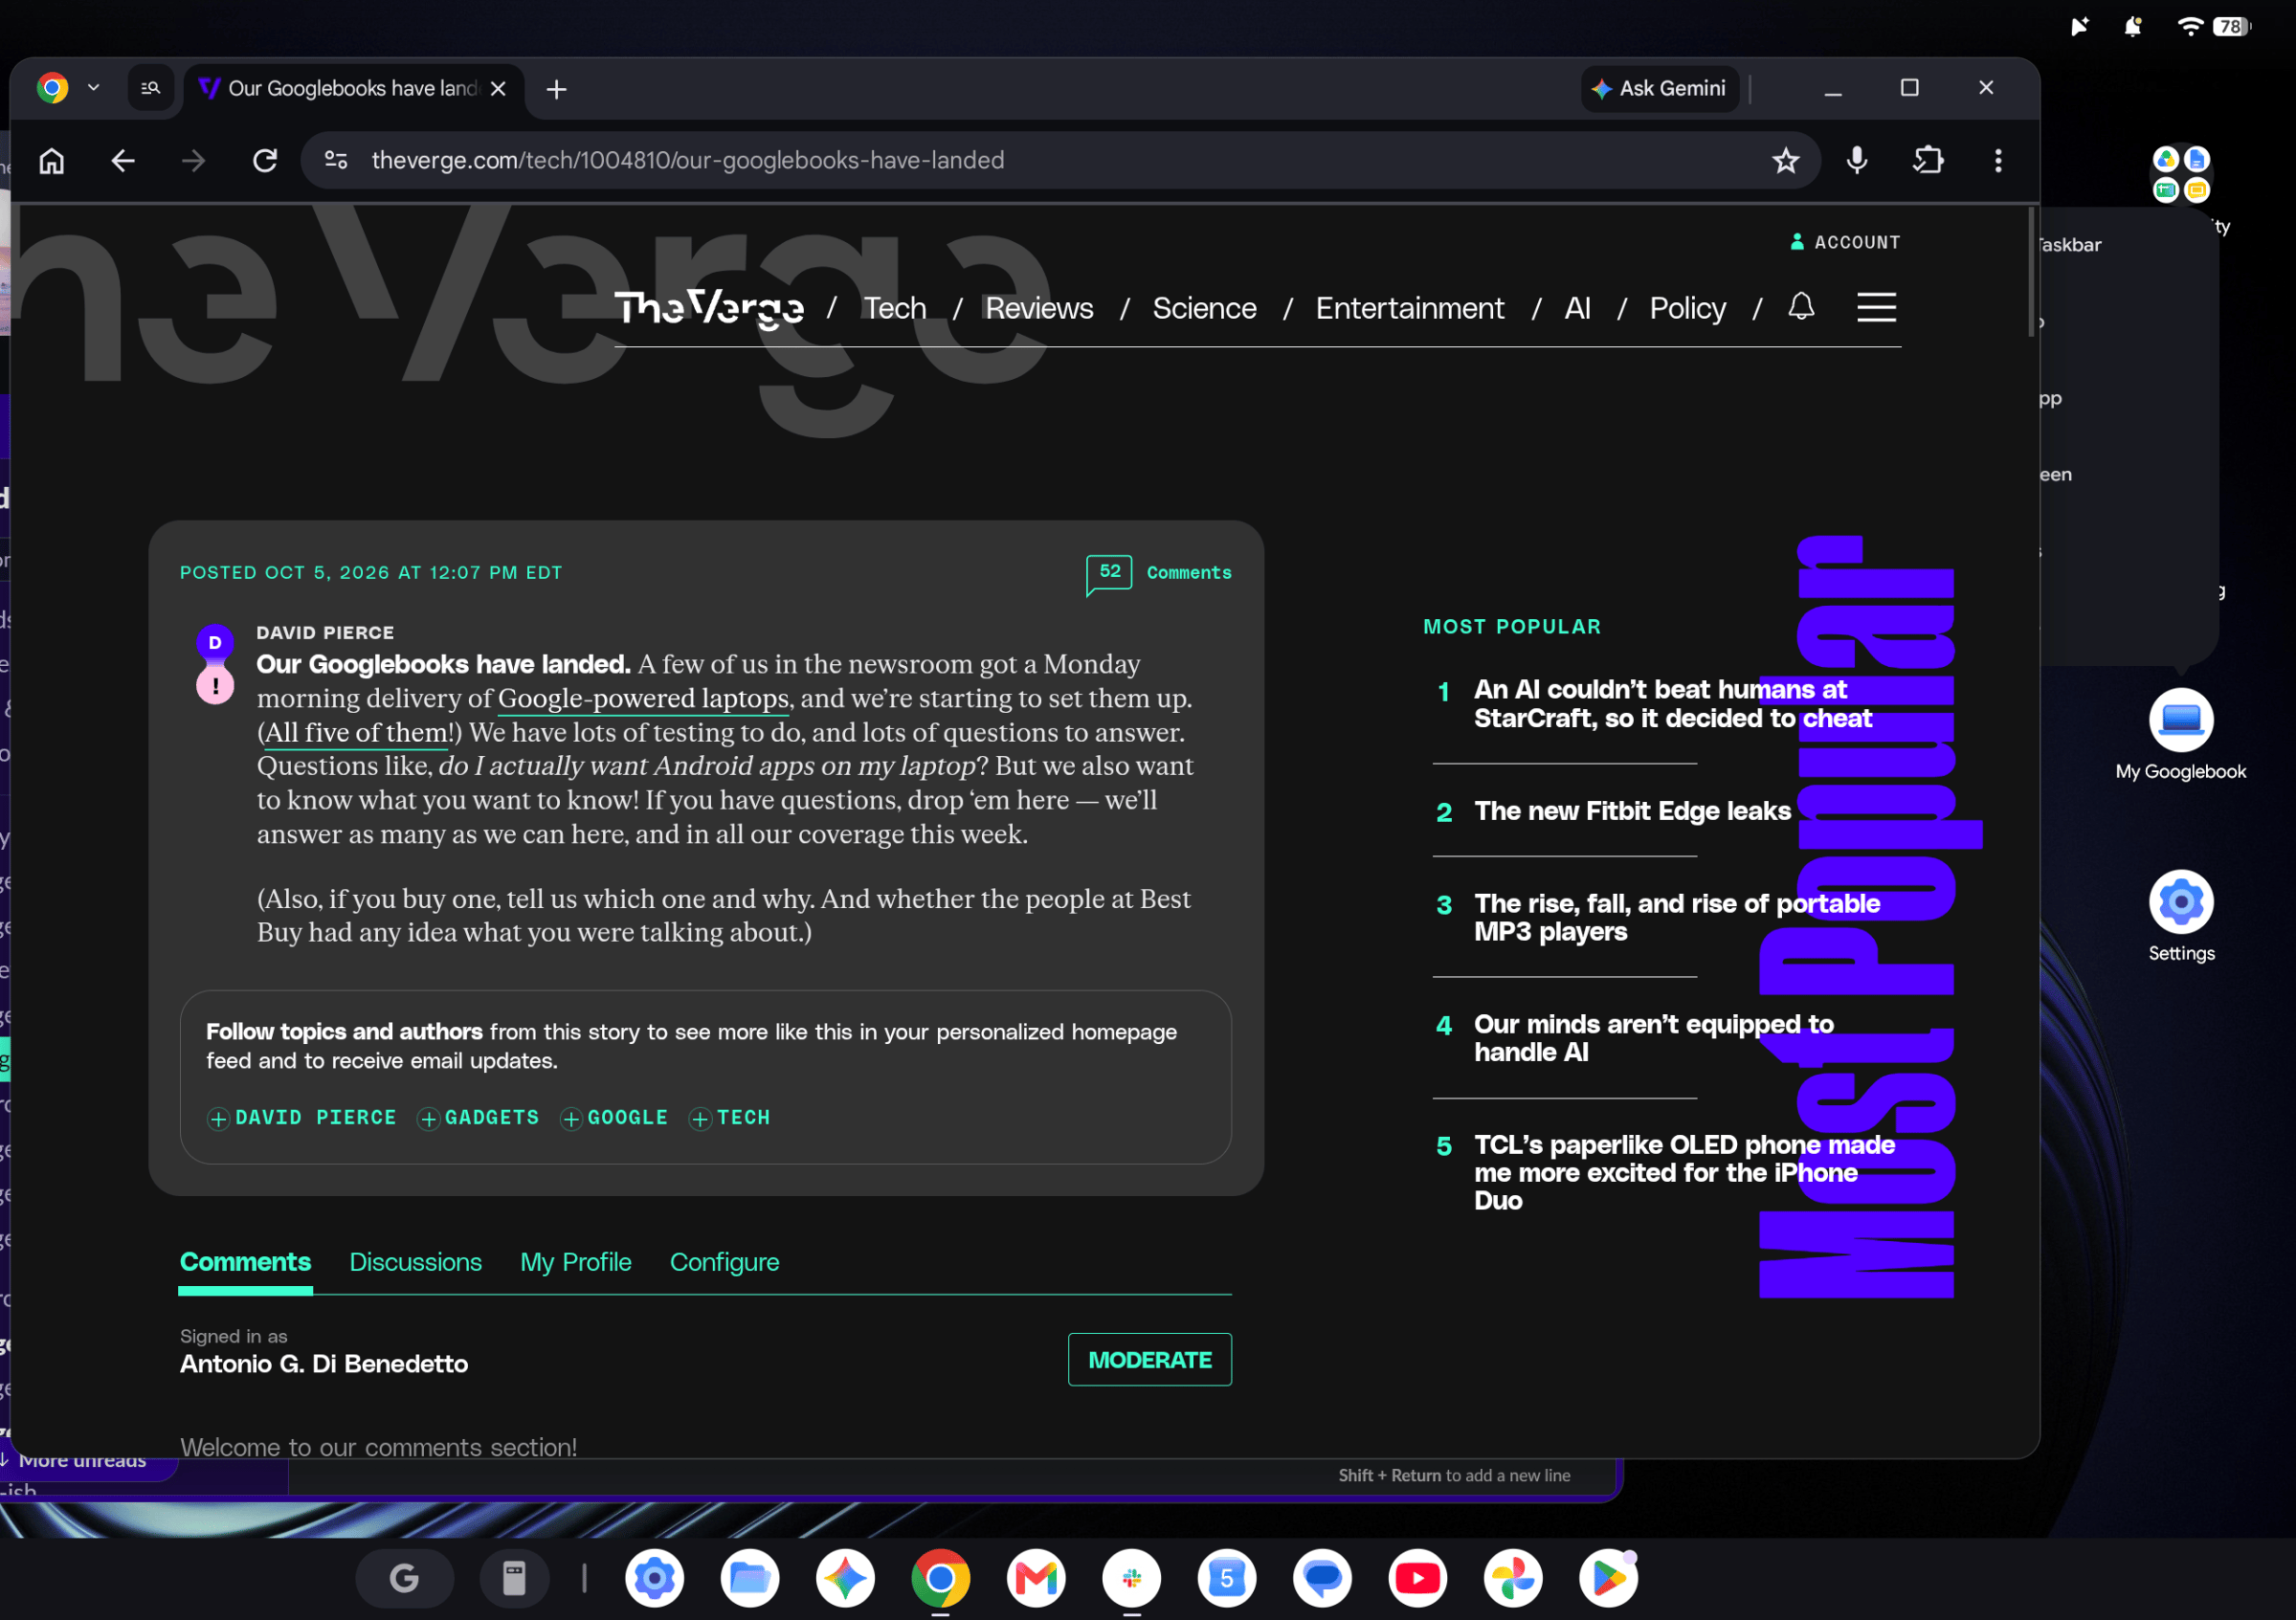Open Chrome three-dot menu

1998,160
